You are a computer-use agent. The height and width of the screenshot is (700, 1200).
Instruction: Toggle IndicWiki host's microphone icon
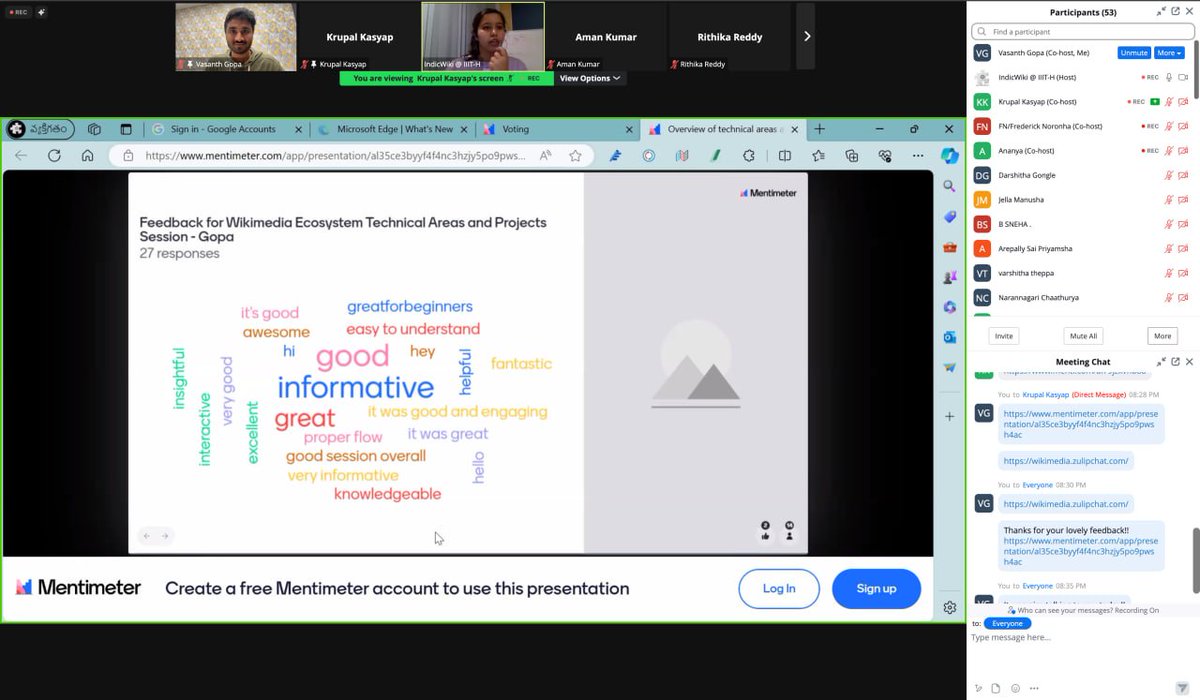pos(1168,77)
